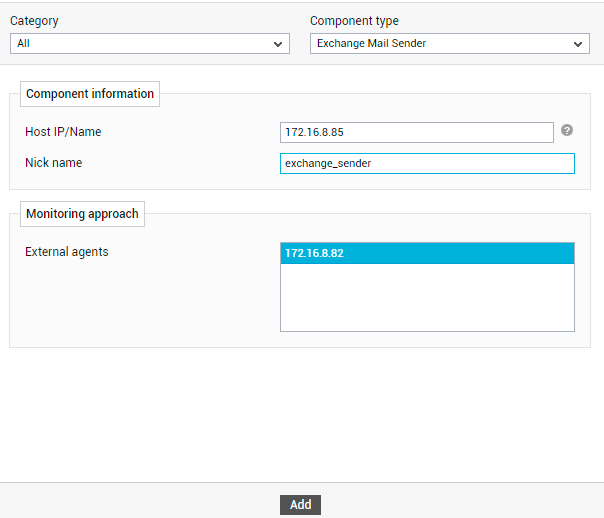
Task: Click the Category label
Action: [34, 21]
